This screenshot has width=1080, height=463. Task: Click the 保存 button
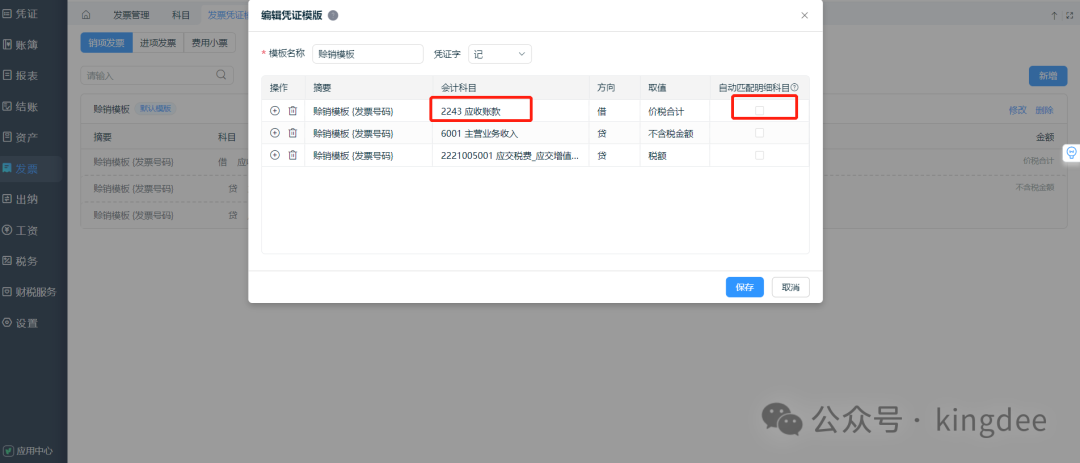point(744,287)
